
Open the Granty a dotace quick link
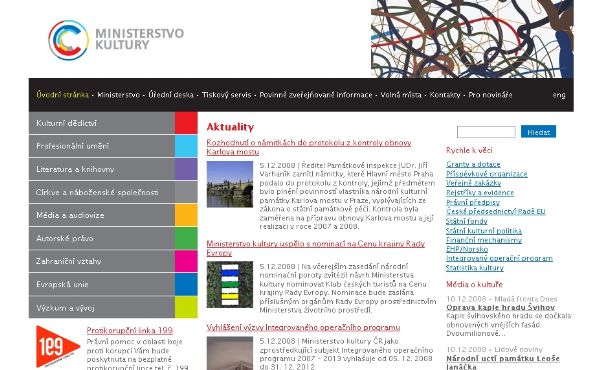(473, 164)
